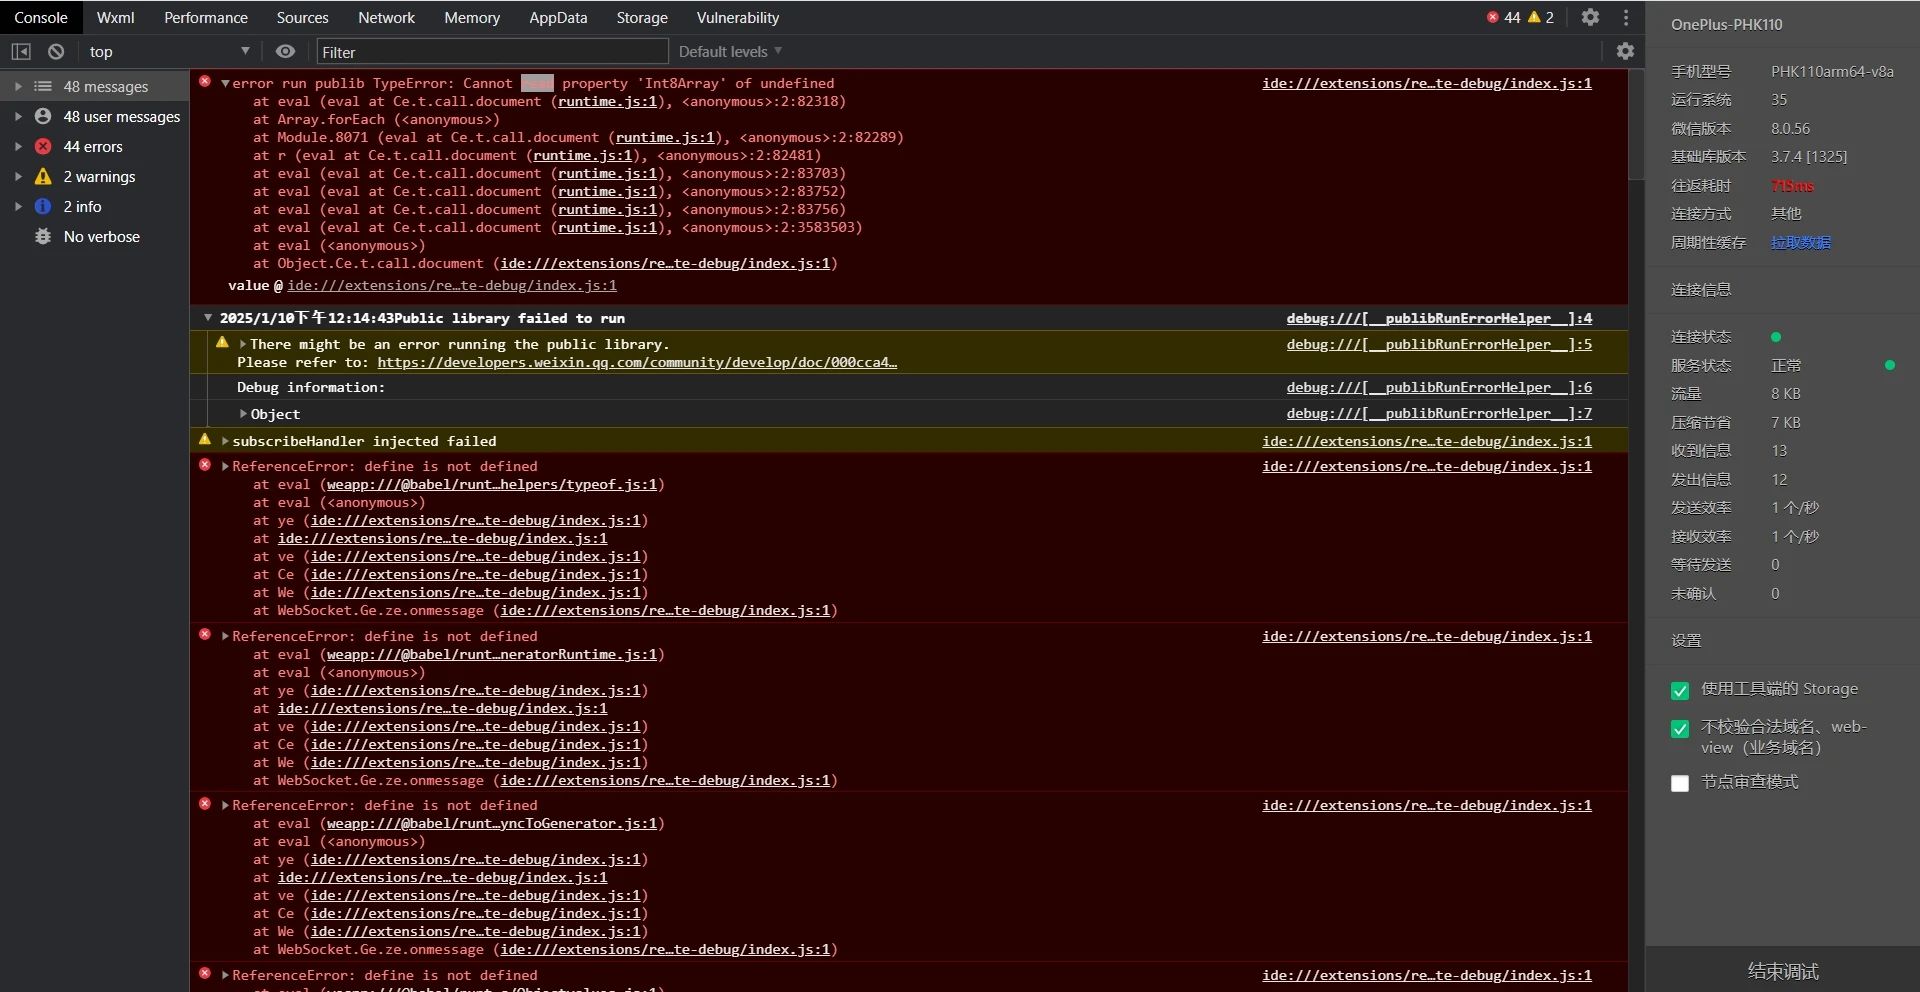Click the 'OnePlus-PHK110' device name
Screen dimensions: 1920x992
pos(1726,24)
